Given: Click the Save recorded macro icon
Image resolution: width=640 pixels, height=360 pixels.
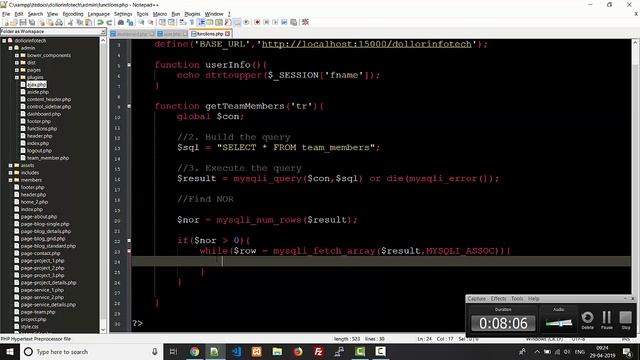Looking at the screenshot, I should (293, 22).
